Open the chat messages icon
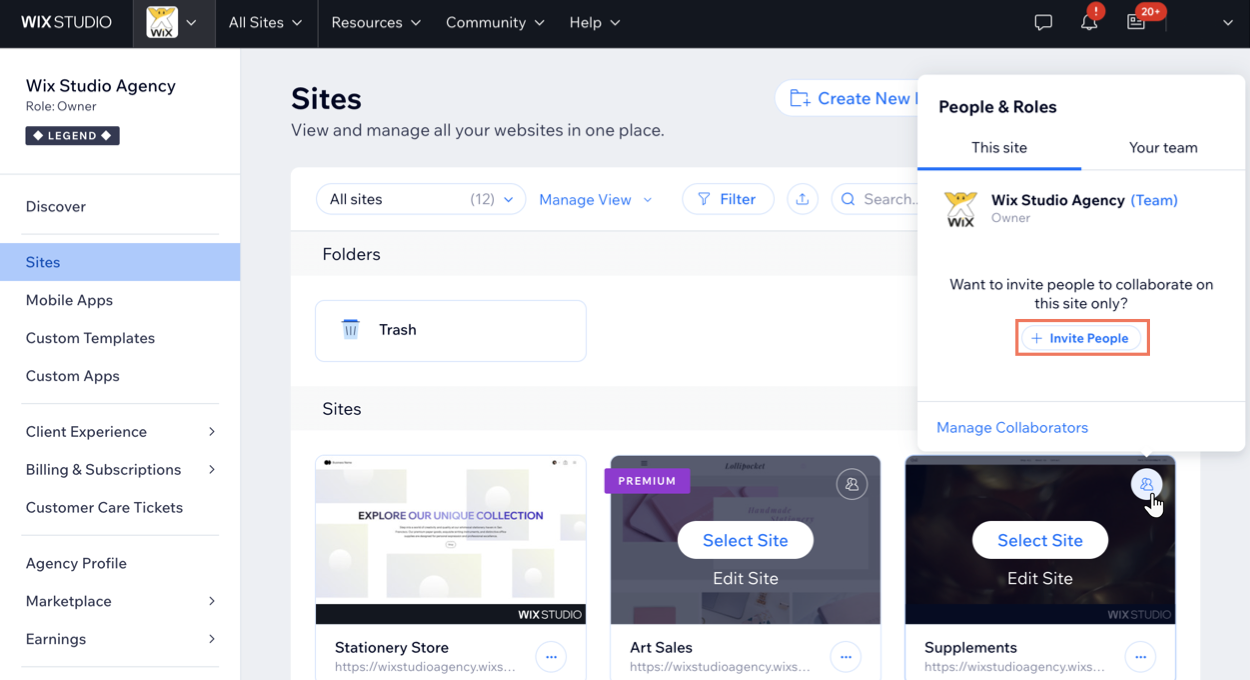This screenshot has height=680, width=1250. pos(1043,22)
